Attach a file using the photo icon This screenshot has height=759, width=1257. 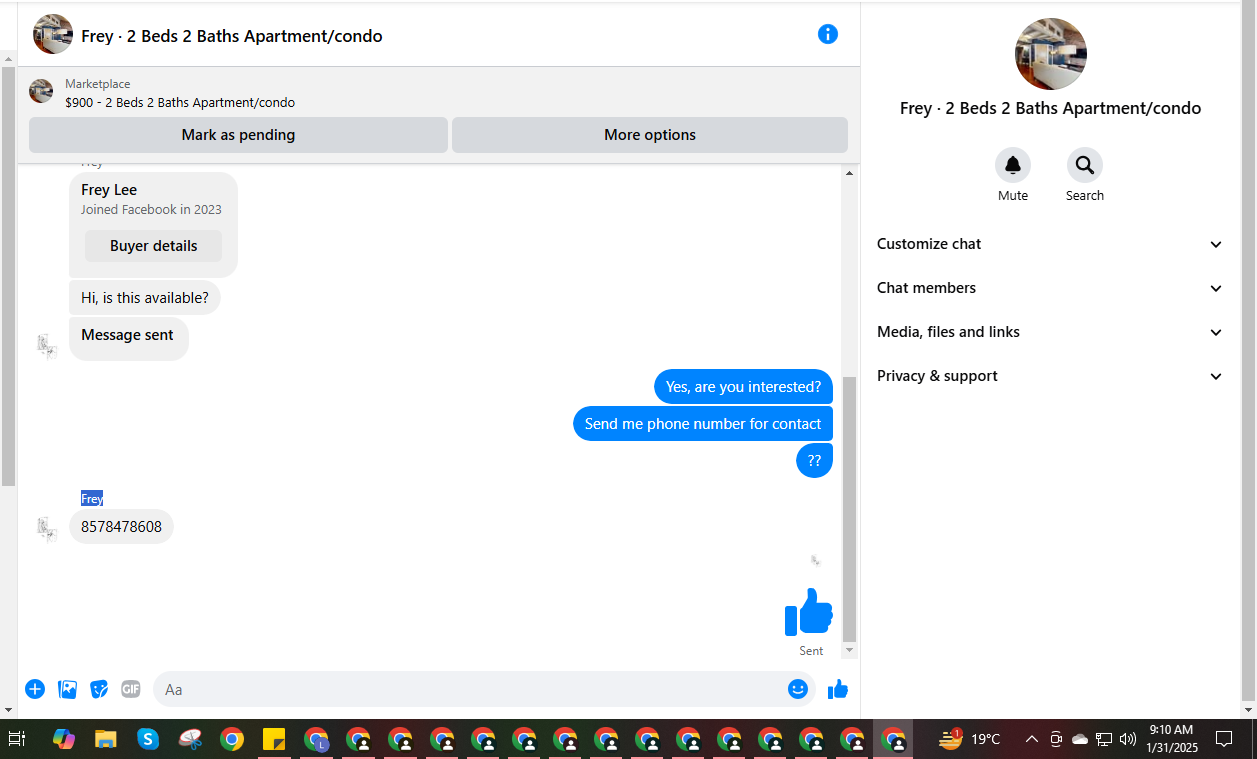tap(67, 689)
